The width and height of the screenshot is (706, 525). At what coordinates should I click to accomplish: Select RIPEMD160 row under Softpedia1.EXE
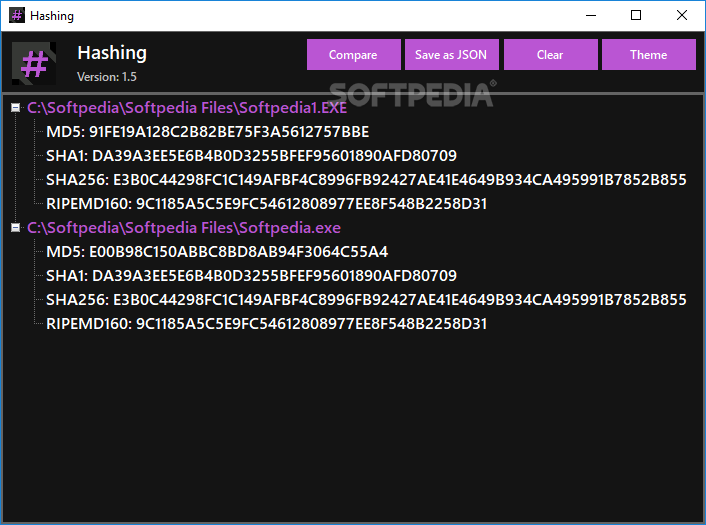267,204
